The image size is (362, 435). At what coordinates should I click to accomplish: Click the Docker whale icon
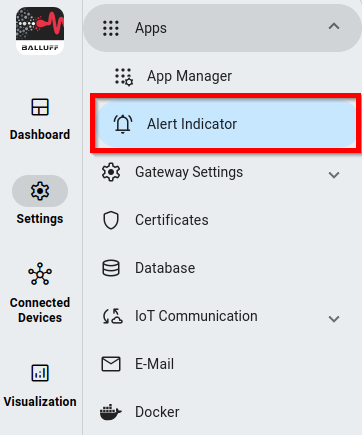click(111, 412)
